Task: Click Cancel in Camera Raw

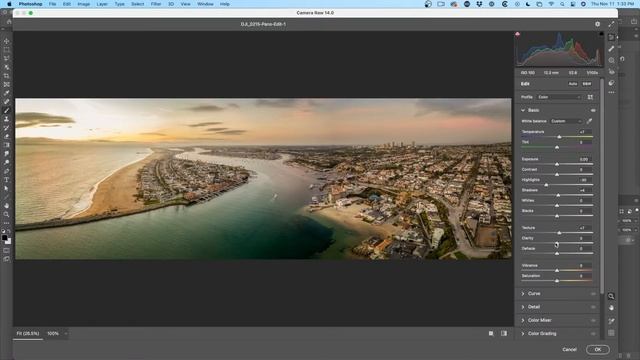Action: coord(569,349)
